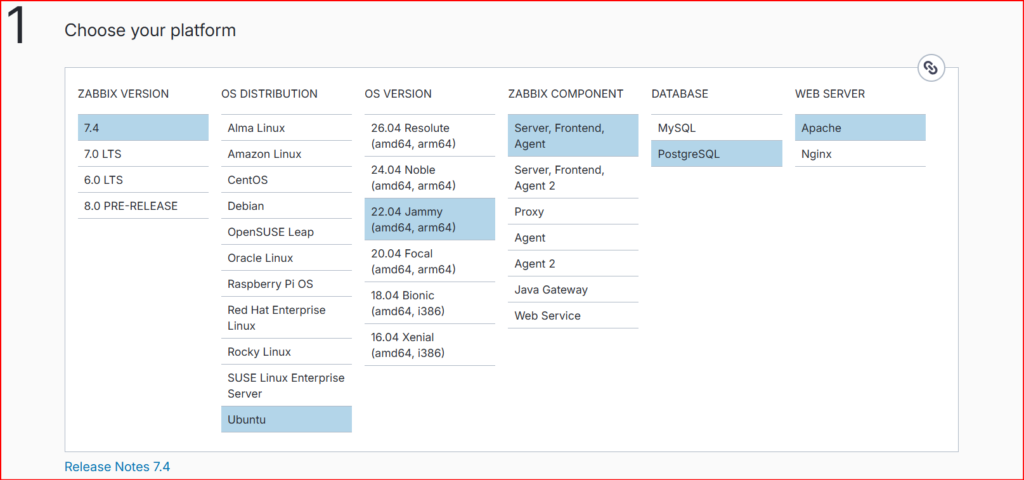Select the Java Gateway component
This screenshot has width=1024, height=480.
click(573, 289)
